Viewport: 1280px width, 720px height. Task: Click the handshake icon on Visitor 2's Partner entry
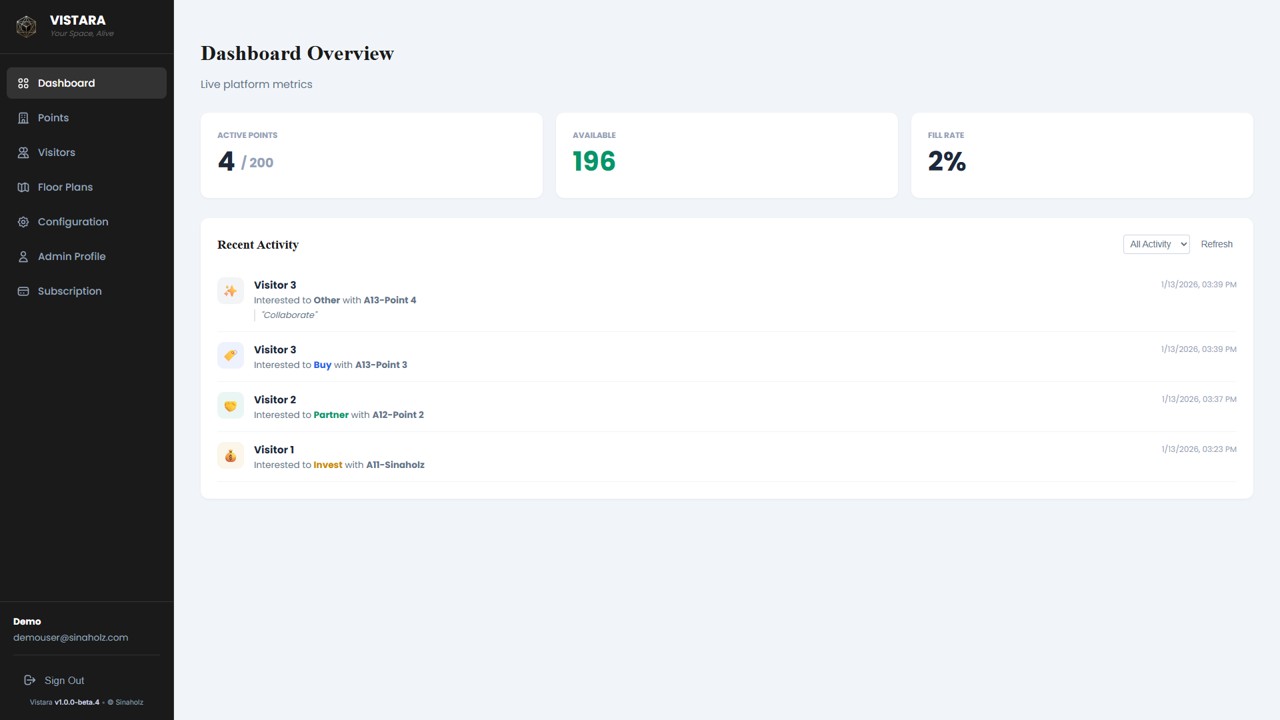coord(230,405)
